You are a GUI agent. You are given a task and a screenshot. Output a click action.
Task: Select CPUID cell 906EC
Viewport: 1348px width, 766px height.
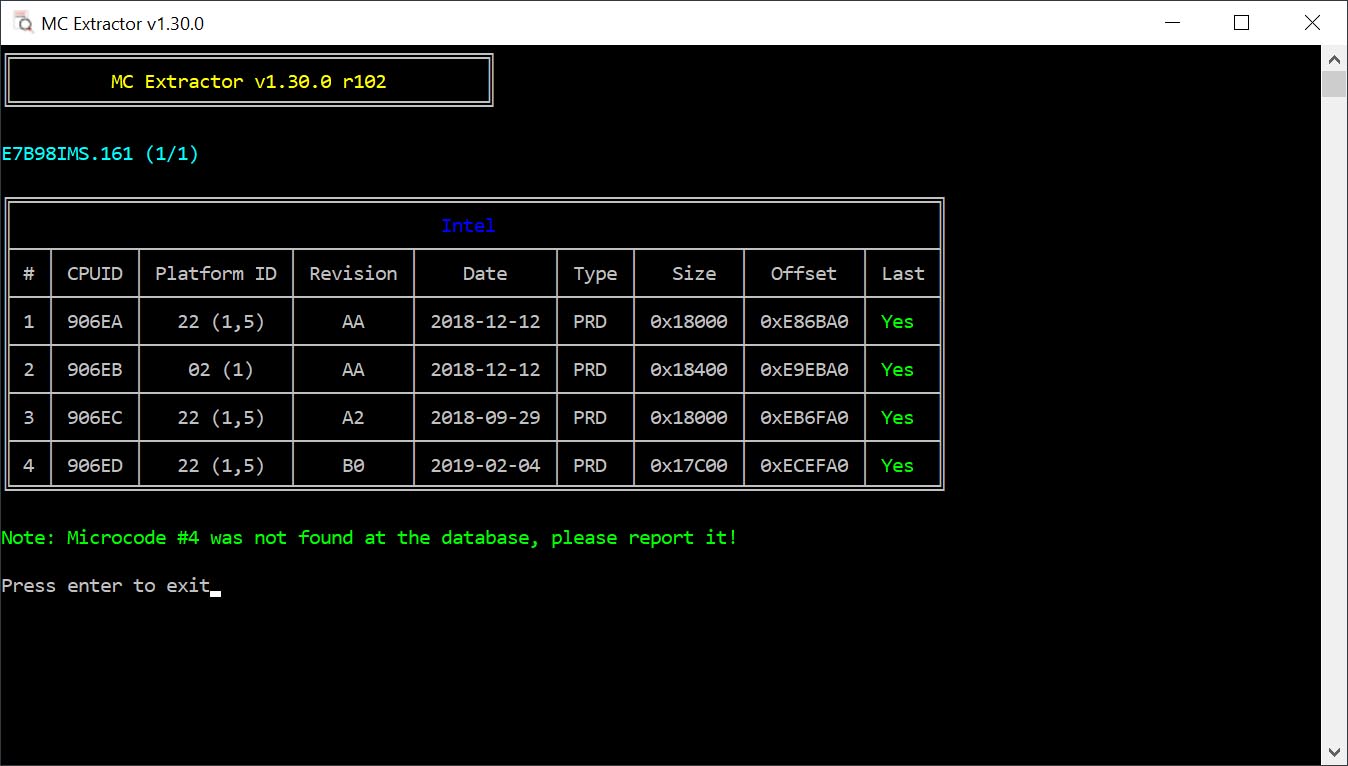click(x=95, y=417)
